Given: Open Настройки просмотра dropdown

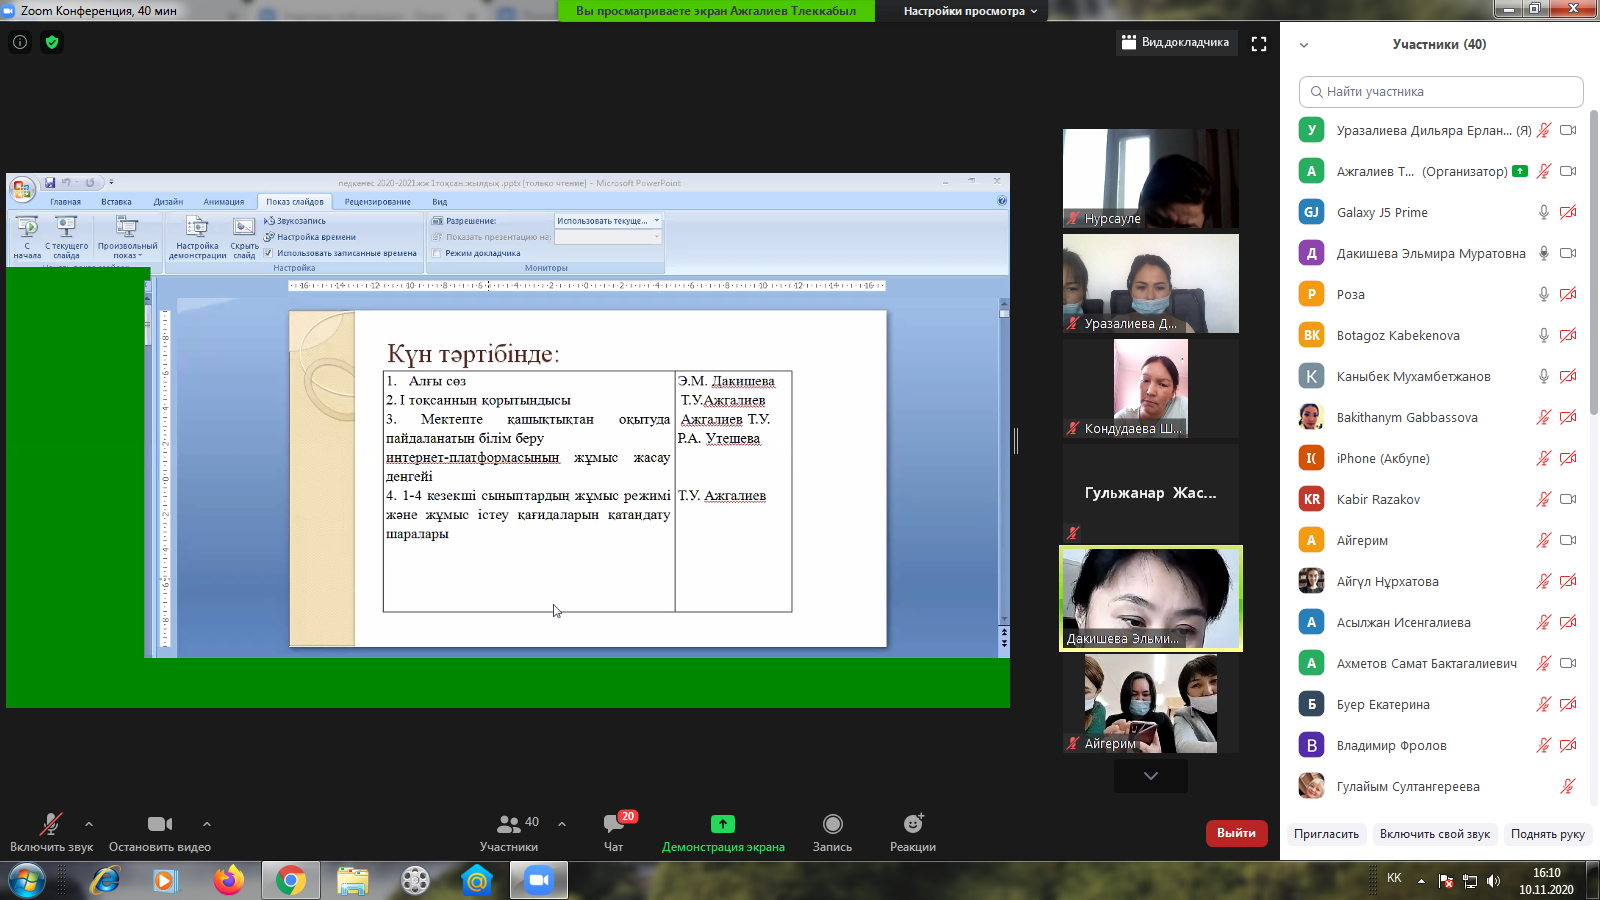Looking at the screenshot, I should pyautogui.click(x=970, y=11).
